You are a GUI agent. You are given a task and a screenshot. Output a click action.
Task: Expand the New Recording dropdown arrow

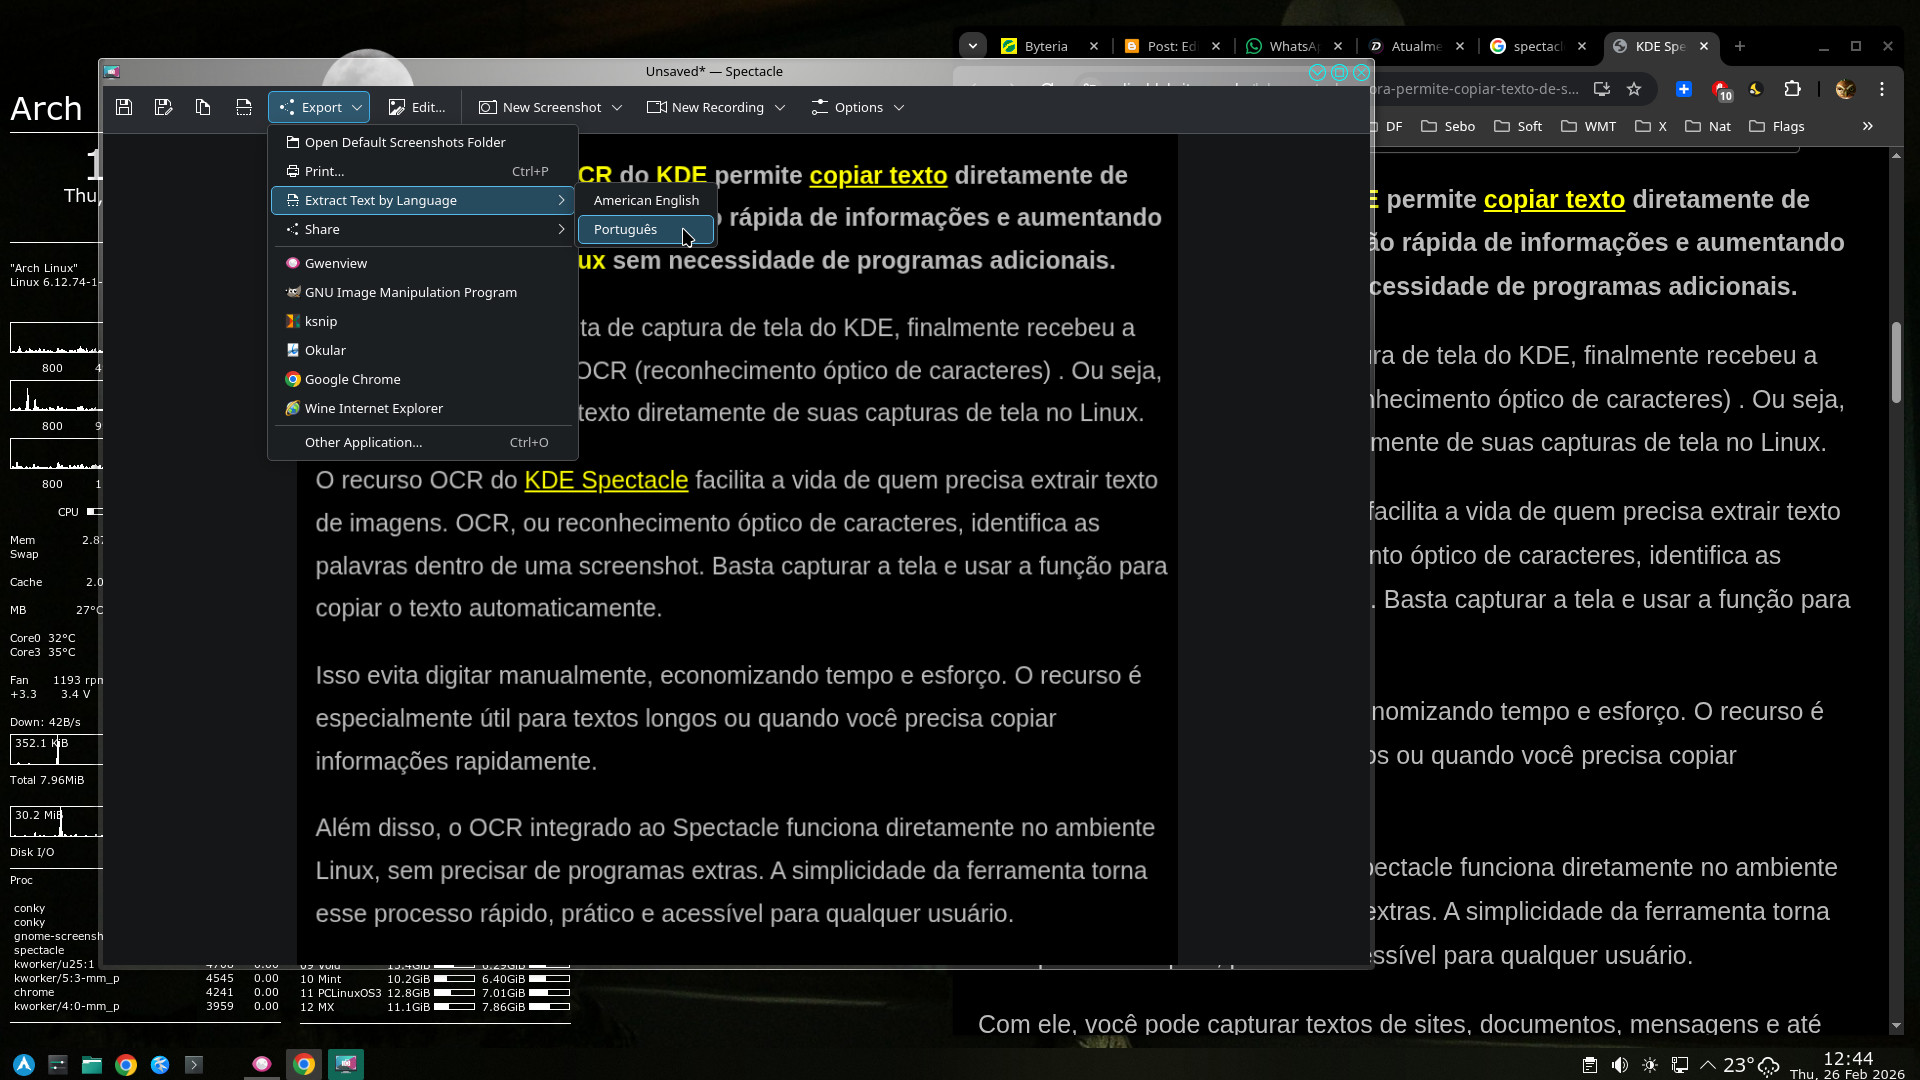click(x=780, y=107)
